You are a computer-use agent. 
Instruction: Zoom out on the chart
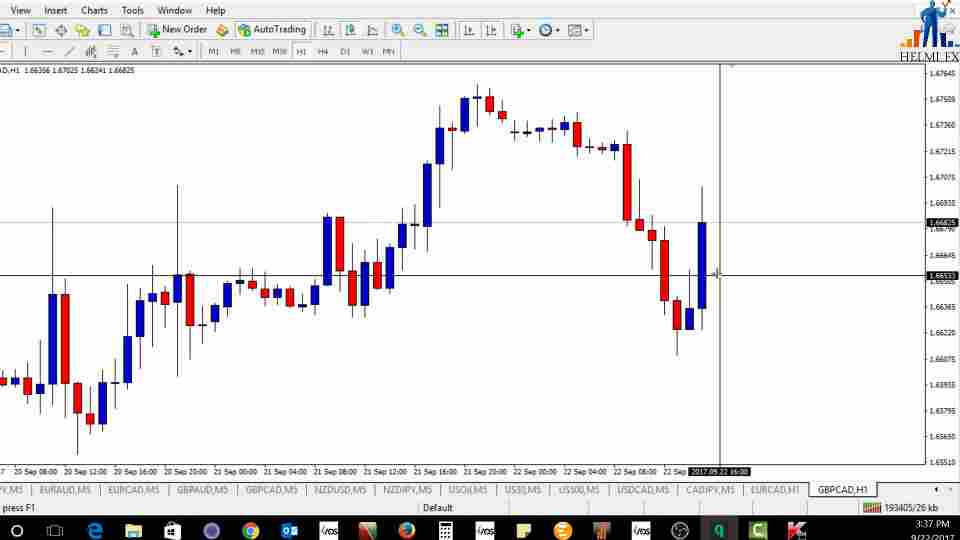point(419,30)
